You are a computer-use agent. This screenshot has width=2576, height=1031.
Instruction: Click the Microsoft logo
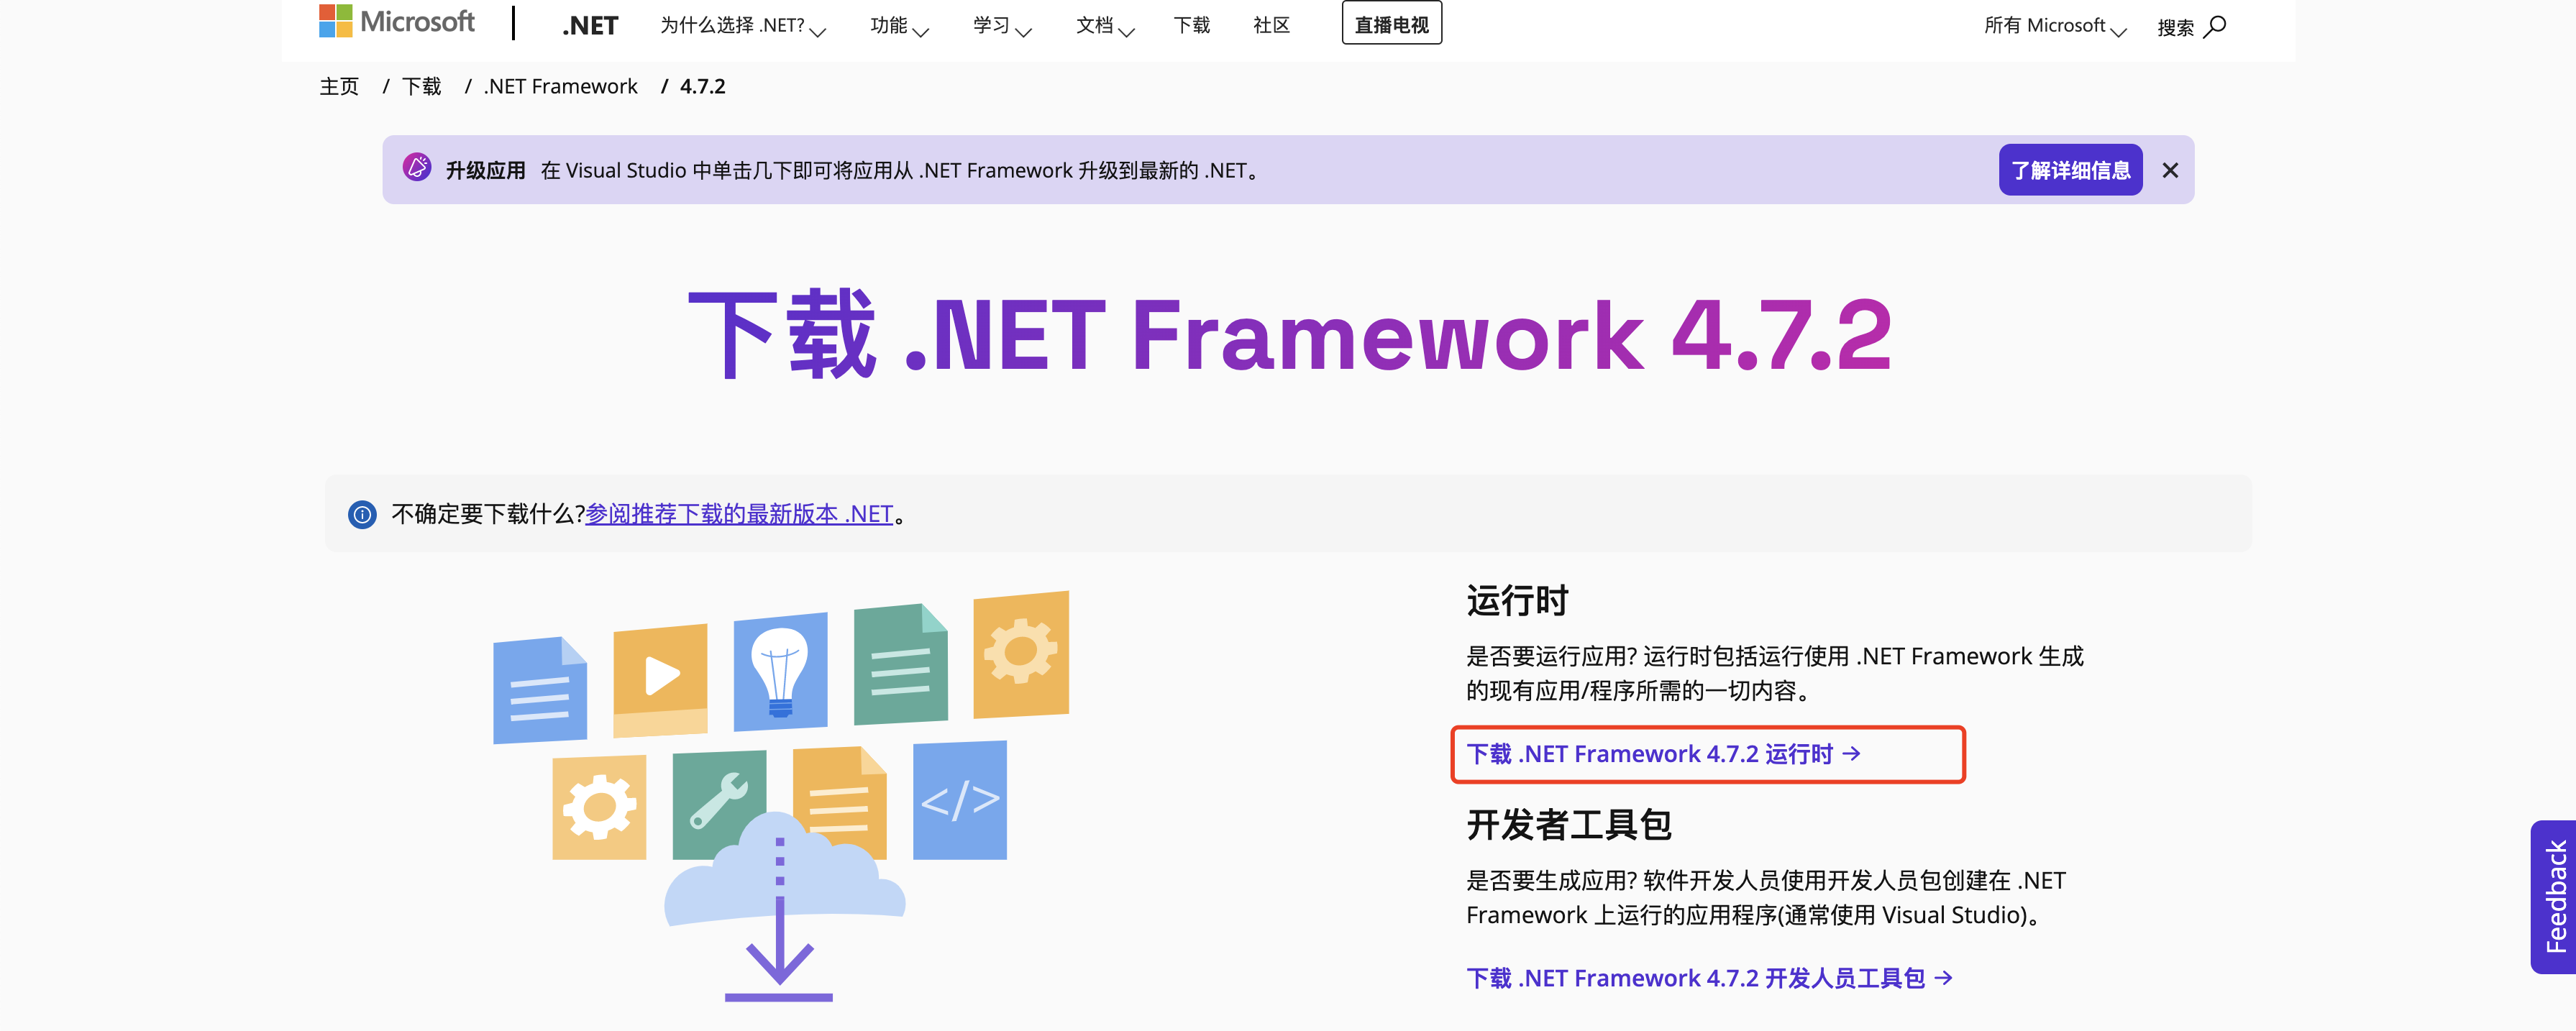(396, 22)
